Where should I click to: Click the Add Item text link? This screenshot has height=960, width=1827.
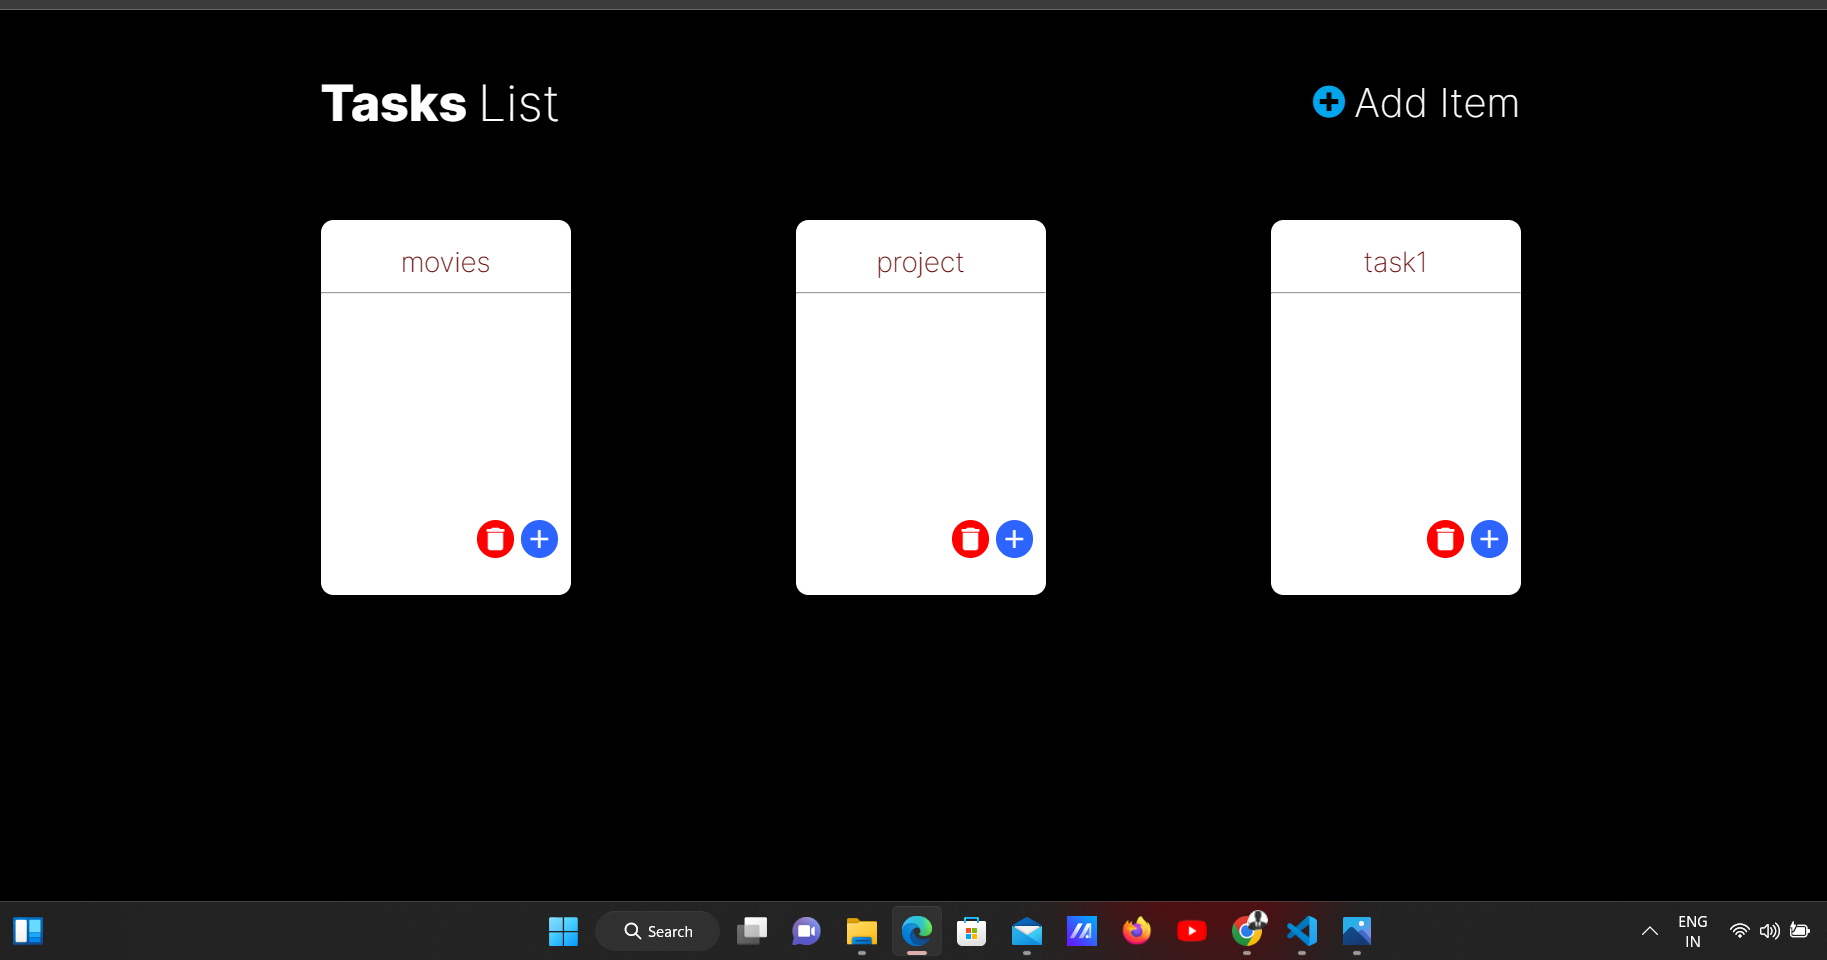pos(1436,103)
